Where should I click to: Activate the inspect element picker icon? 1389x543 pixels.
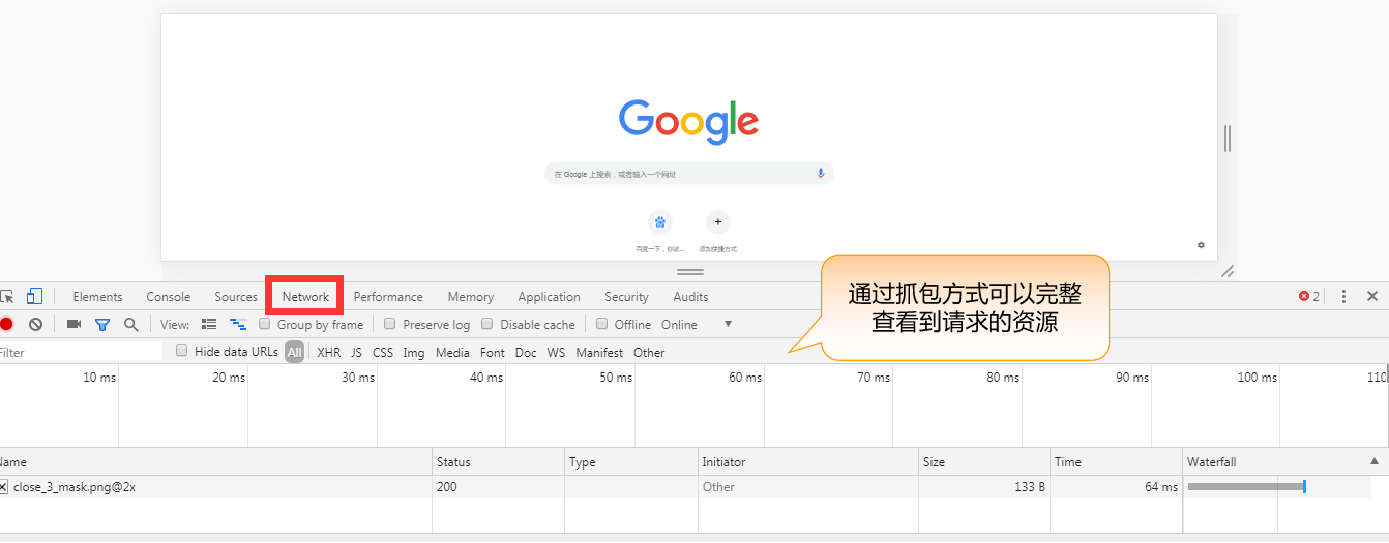6,296
